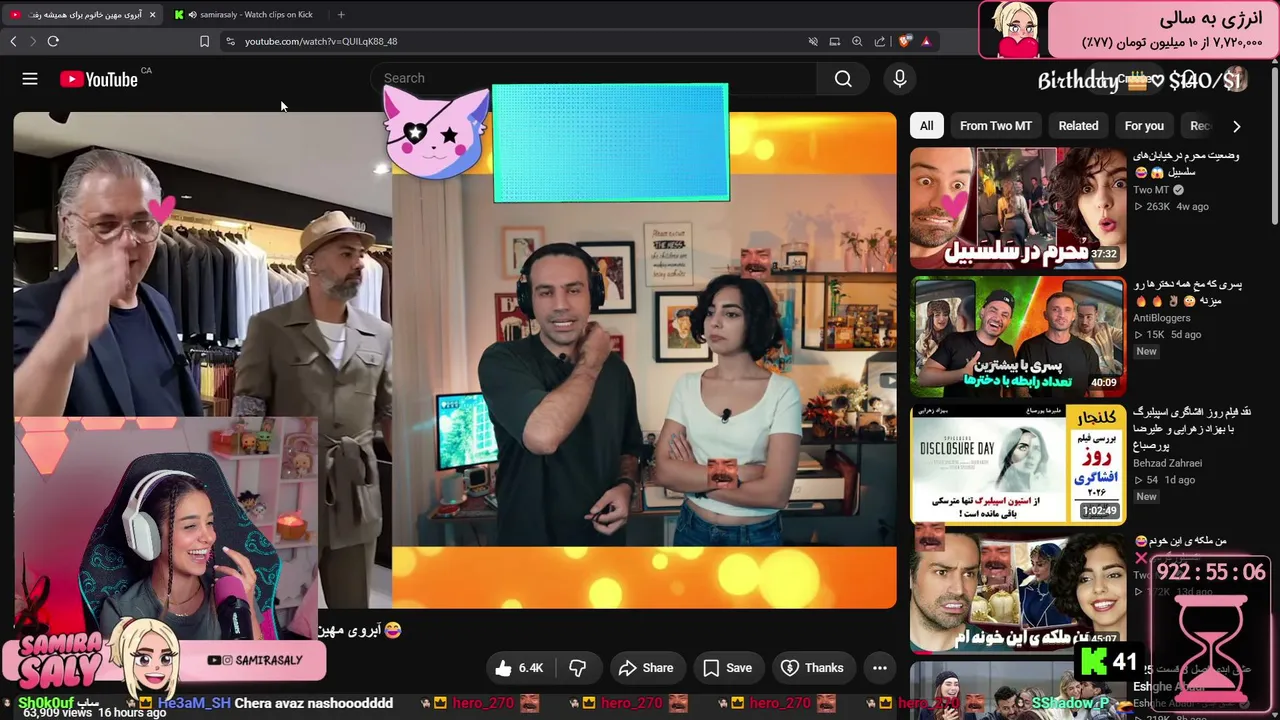1280x720 pixels.
Task: Select the Related filter chip
Action: (1078, 126)
